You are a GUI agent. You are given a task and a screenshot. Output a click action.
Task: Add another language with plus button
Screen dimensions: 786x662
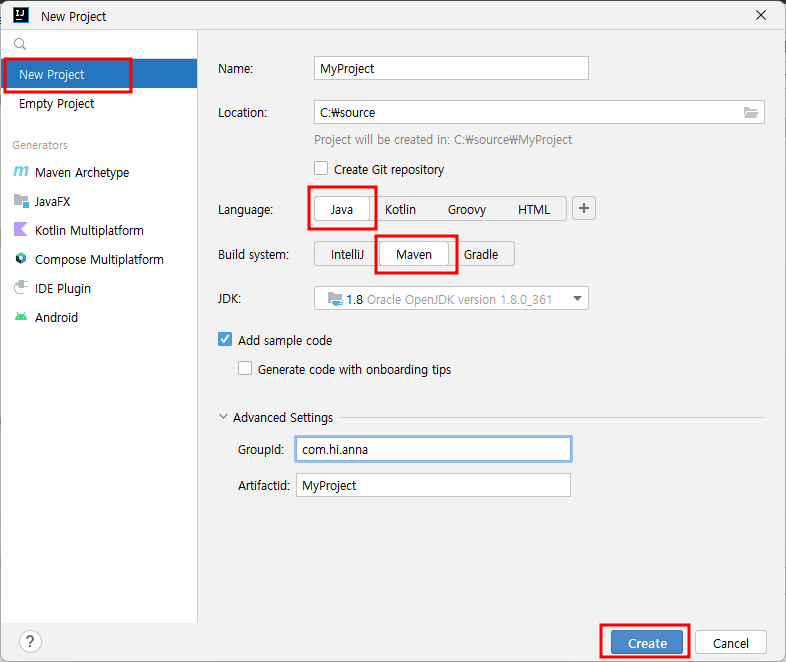coord(583,208)
